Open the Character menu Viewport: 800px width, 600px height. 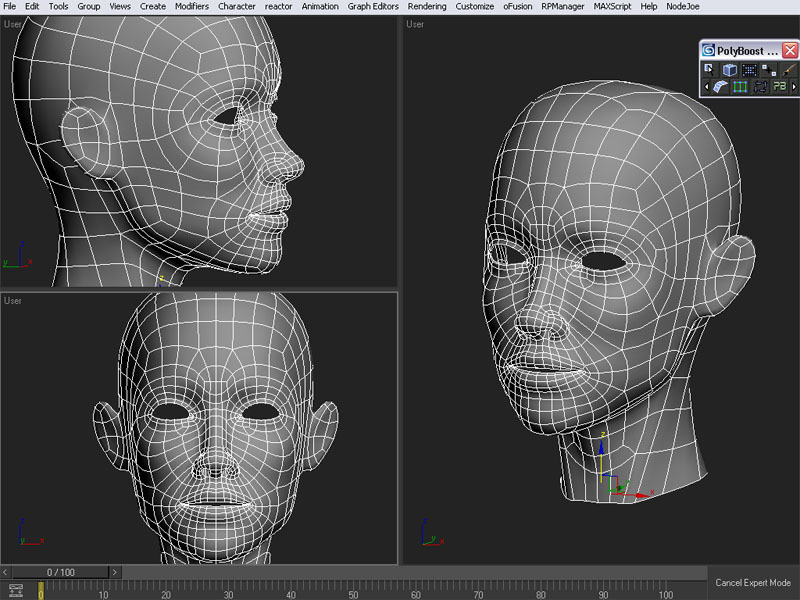click(237, 7)
